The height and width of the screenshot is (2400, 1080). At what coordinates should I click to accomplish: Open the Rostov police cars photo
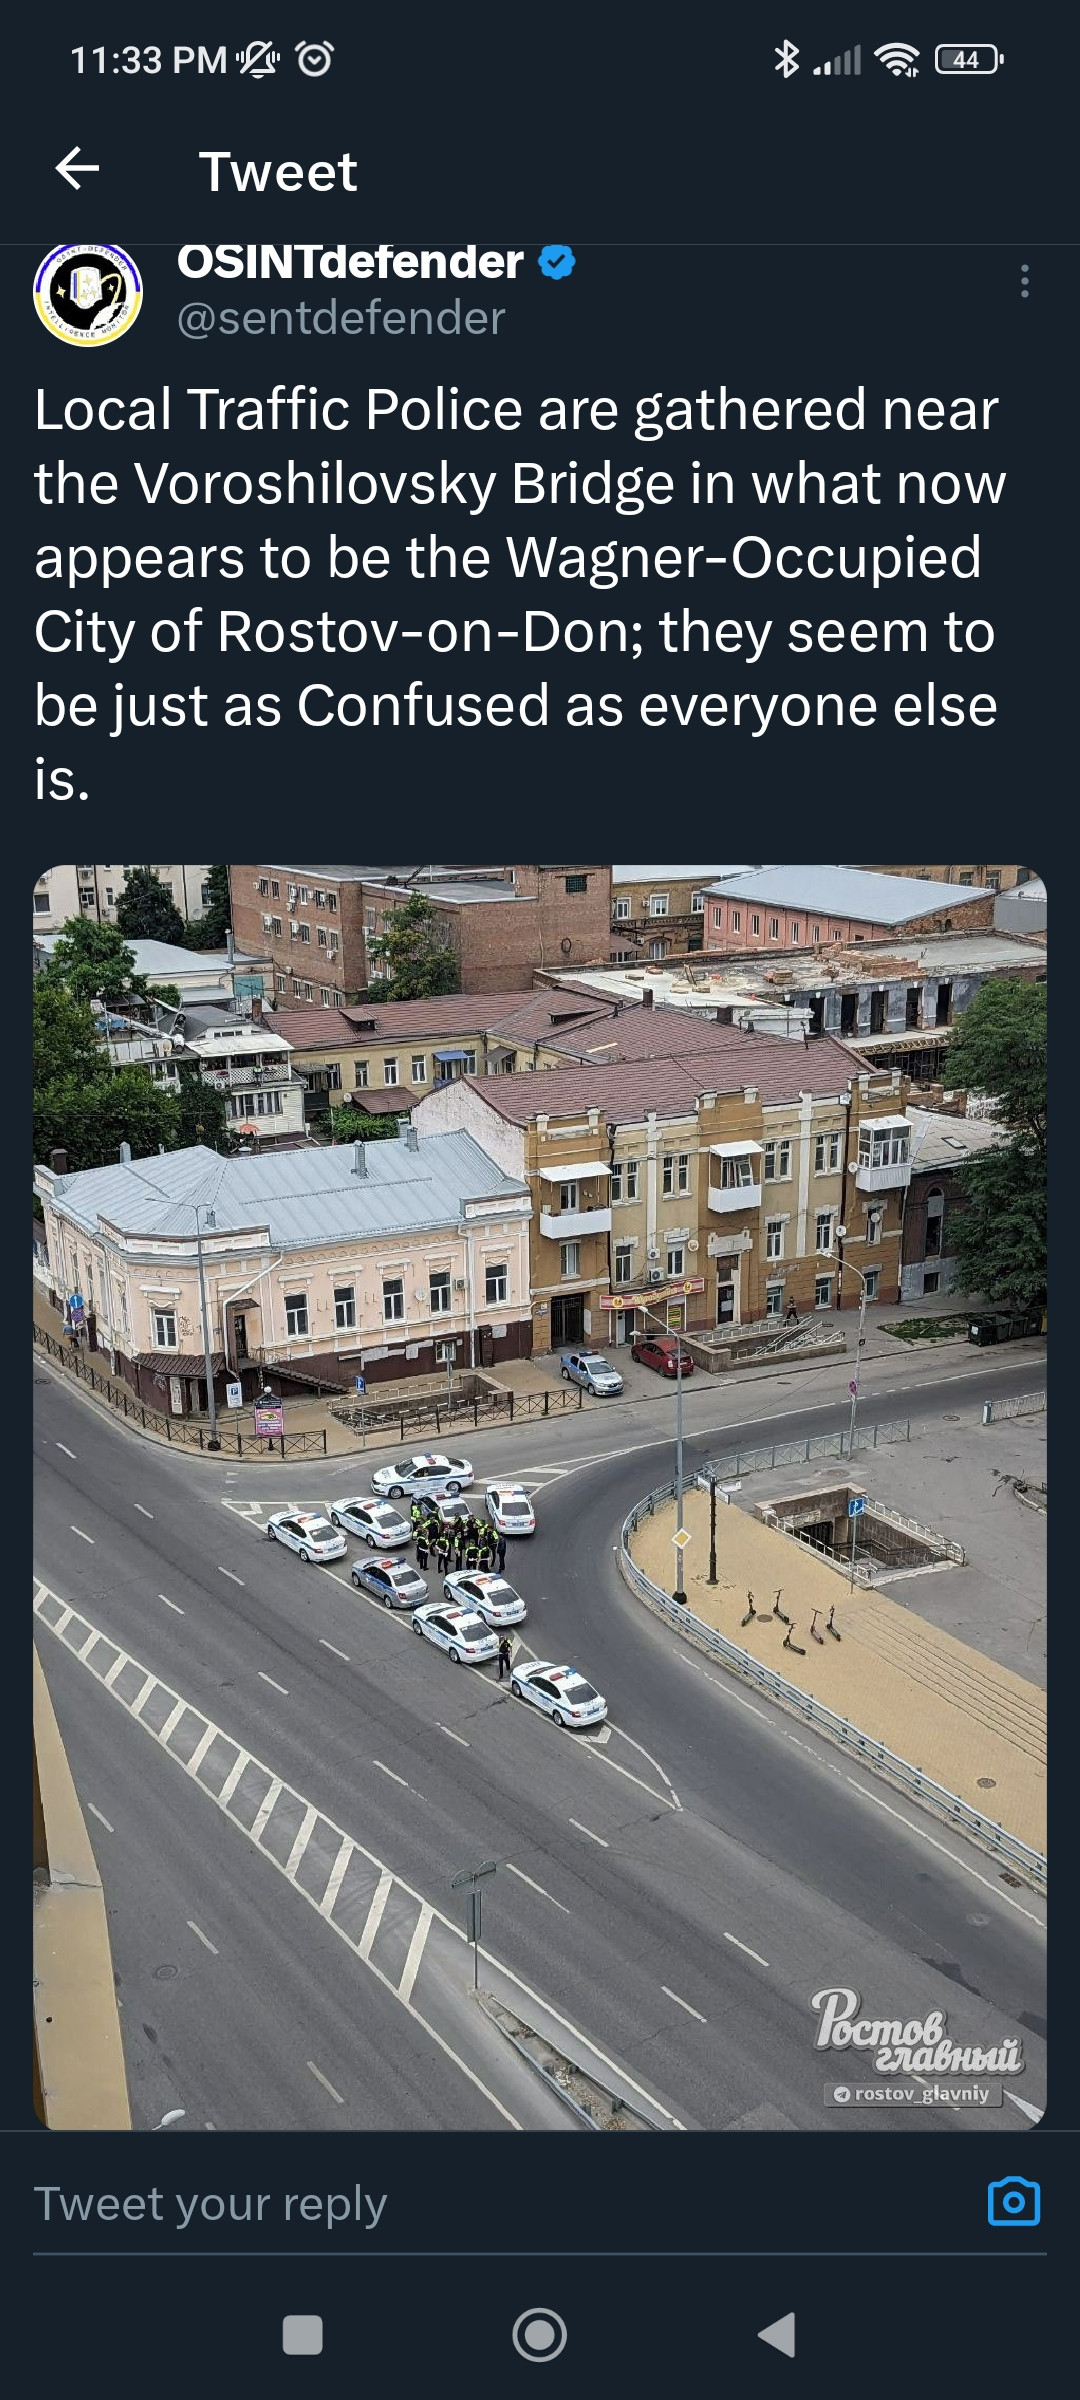coord(540,1497)
